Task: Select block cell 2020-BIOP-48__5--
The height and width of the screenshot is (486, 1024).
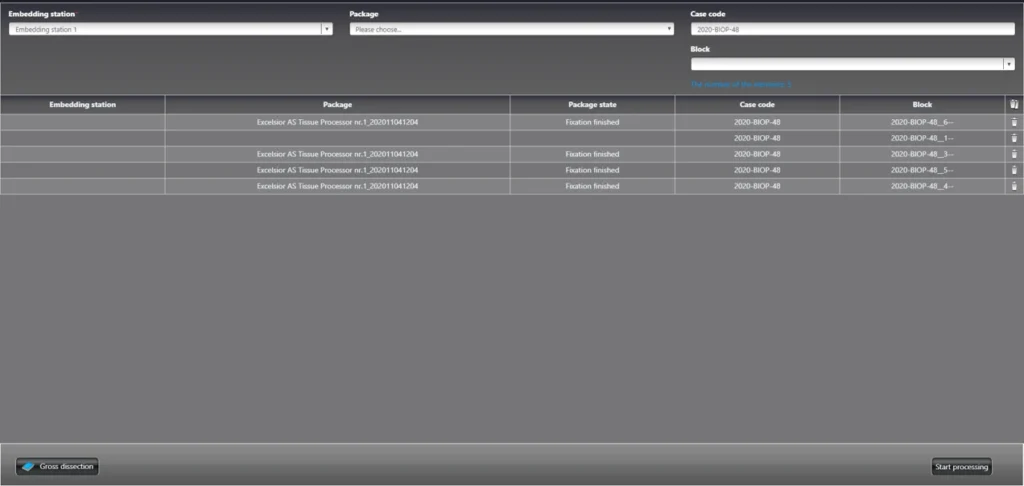Action: pos(922,170)
